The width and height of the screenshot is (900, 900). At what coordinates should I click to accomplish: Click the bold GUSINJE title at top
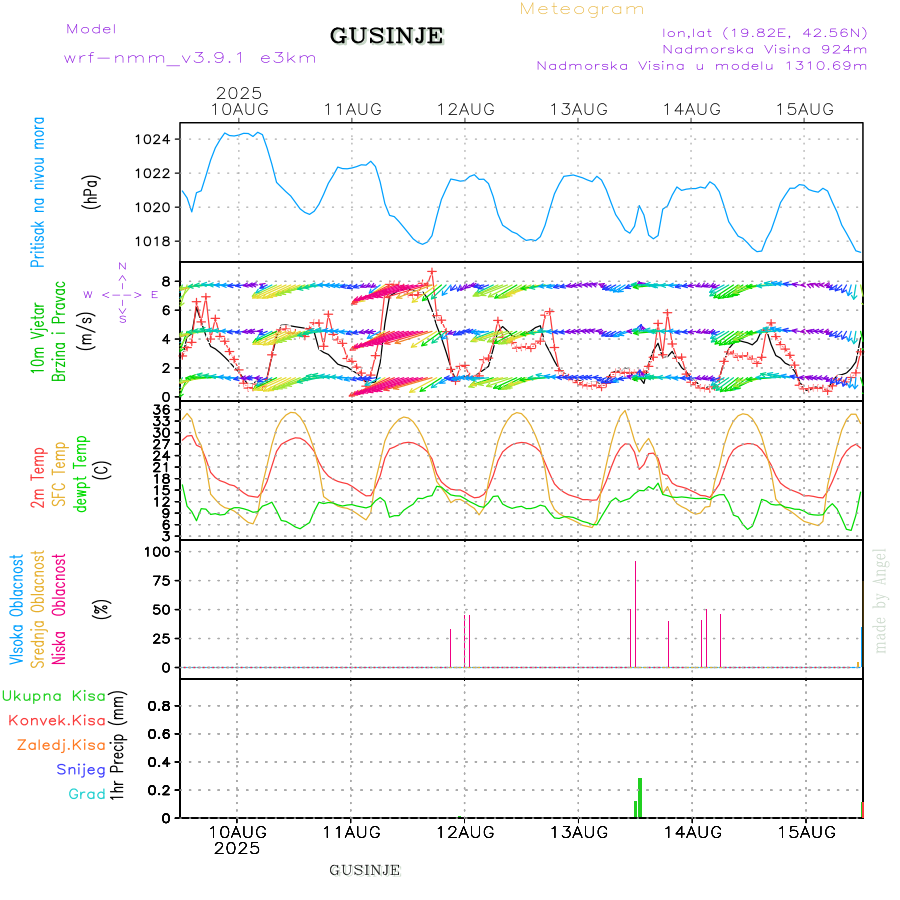point(386,36)
